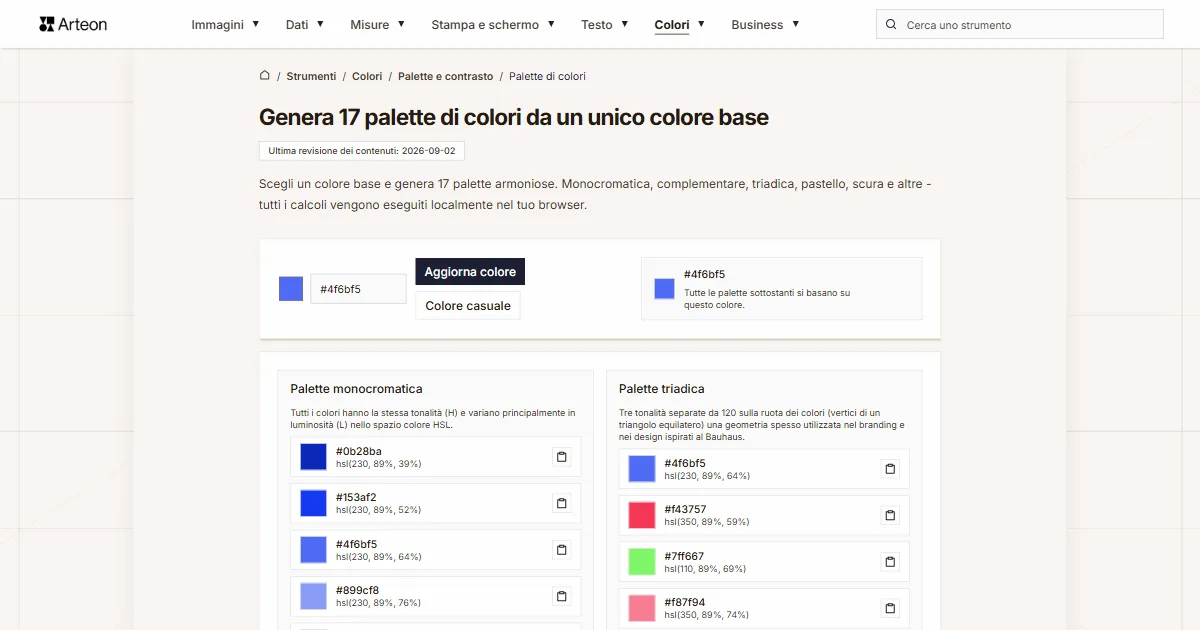Focus the hex color input field
Viewport: 1200px width, 630px height.
point(358,289)
